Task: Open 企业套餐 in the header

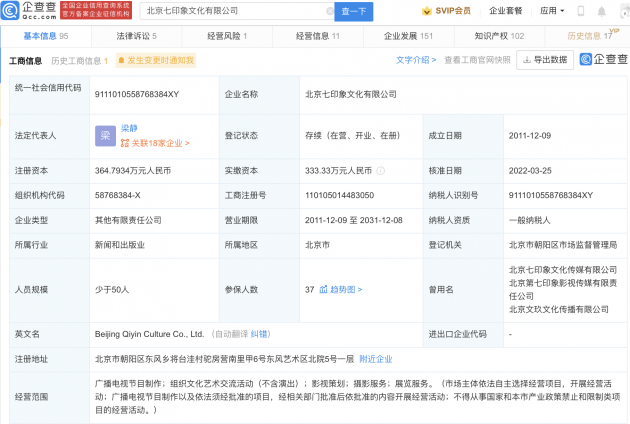Action: [505, 11]
